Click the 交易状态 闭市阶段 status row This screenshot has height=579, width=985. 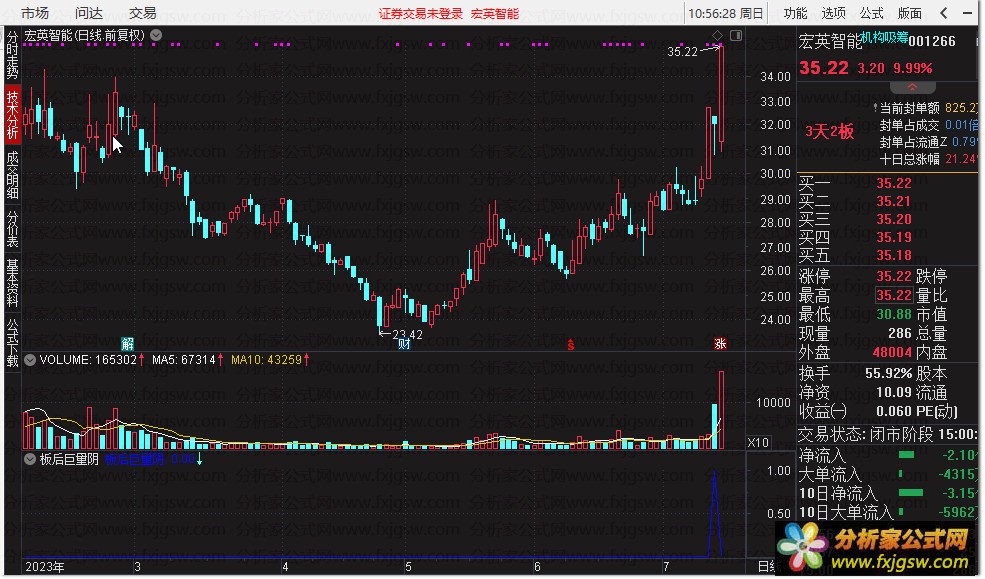click(x=888, y=434)
